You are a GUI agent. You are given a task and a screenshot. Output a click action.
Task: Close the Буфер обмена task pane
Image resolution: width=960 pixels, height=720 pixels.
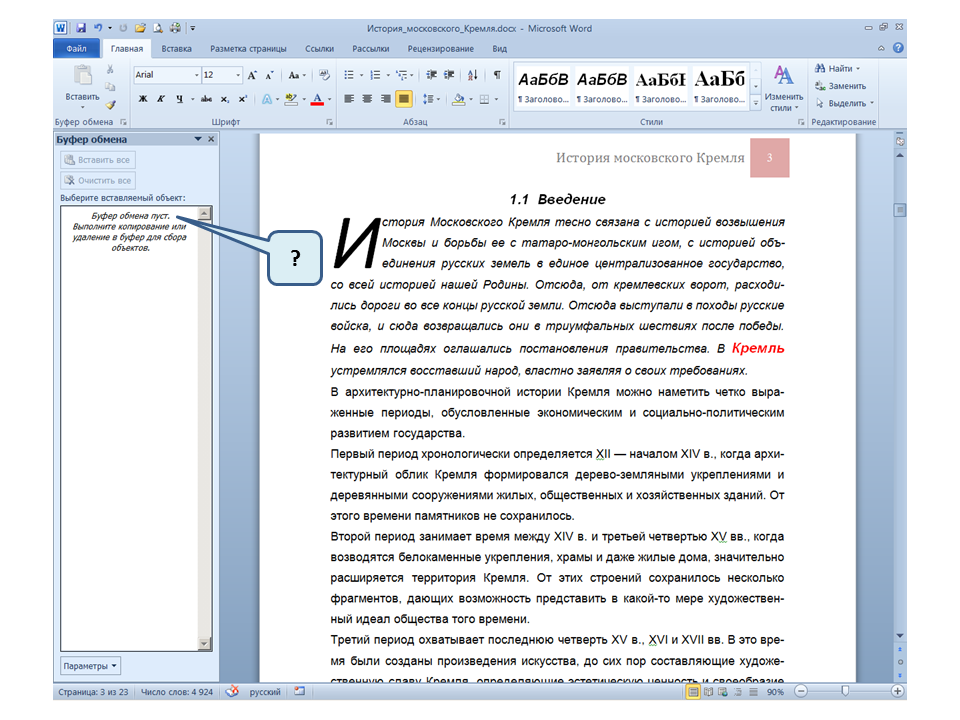pyautogui.click(x=211, y=140)
